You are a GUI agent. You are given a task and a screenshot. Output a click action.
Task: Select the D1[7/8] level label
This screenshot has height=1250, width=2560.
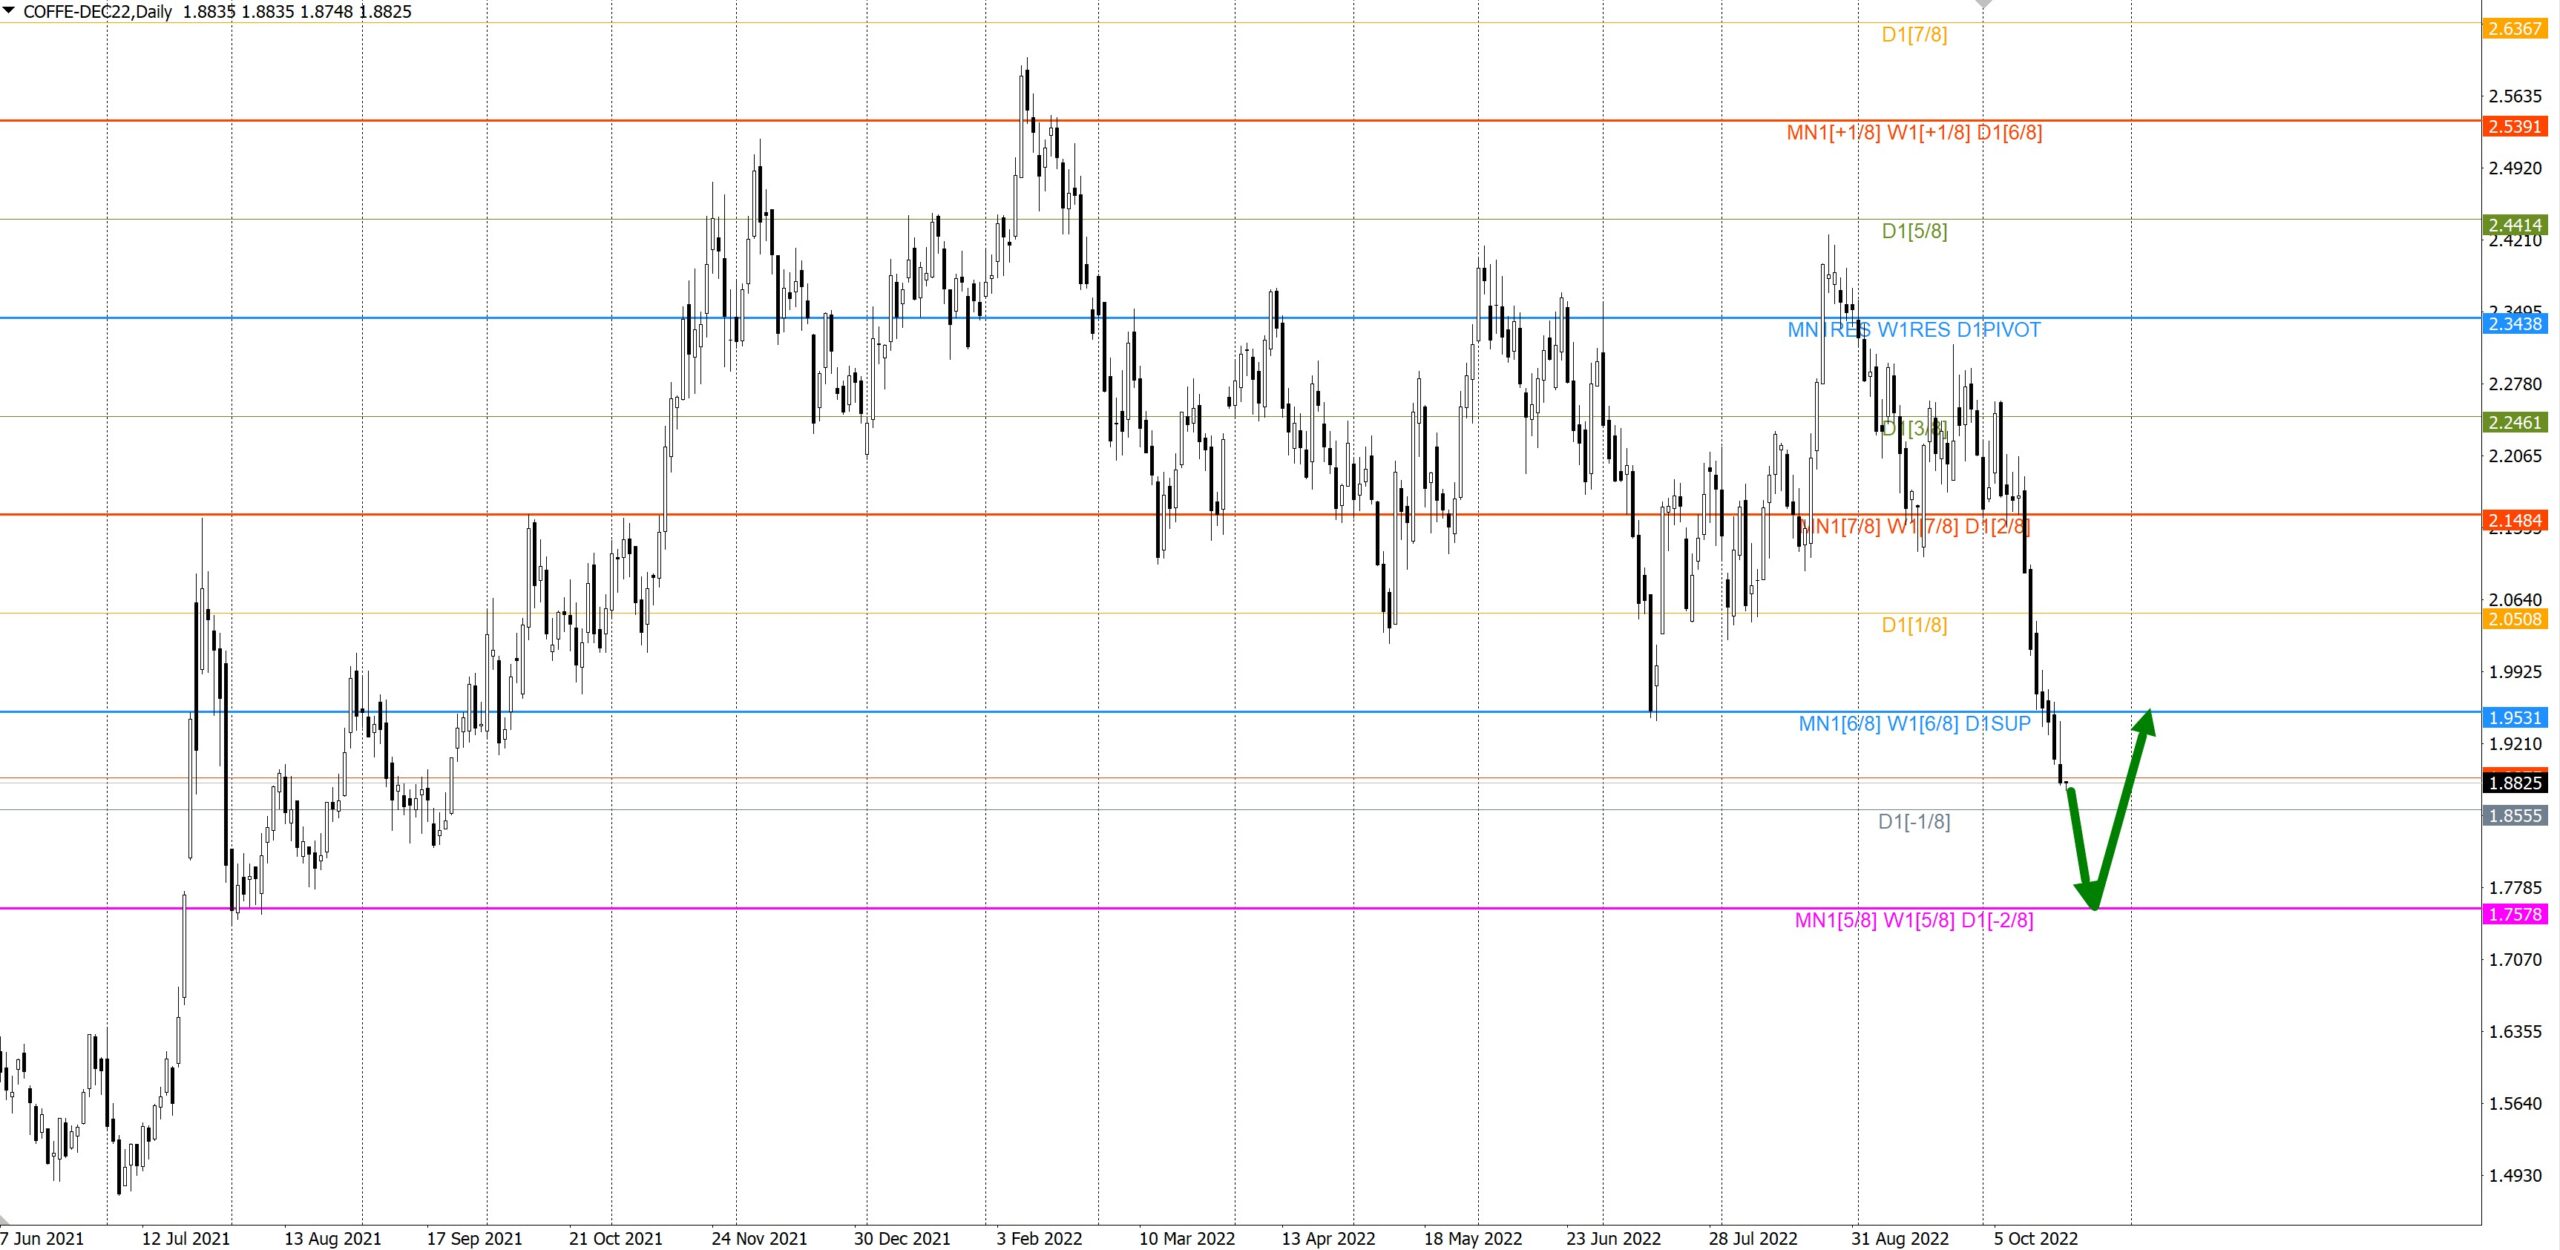[x=1914, y=34]
